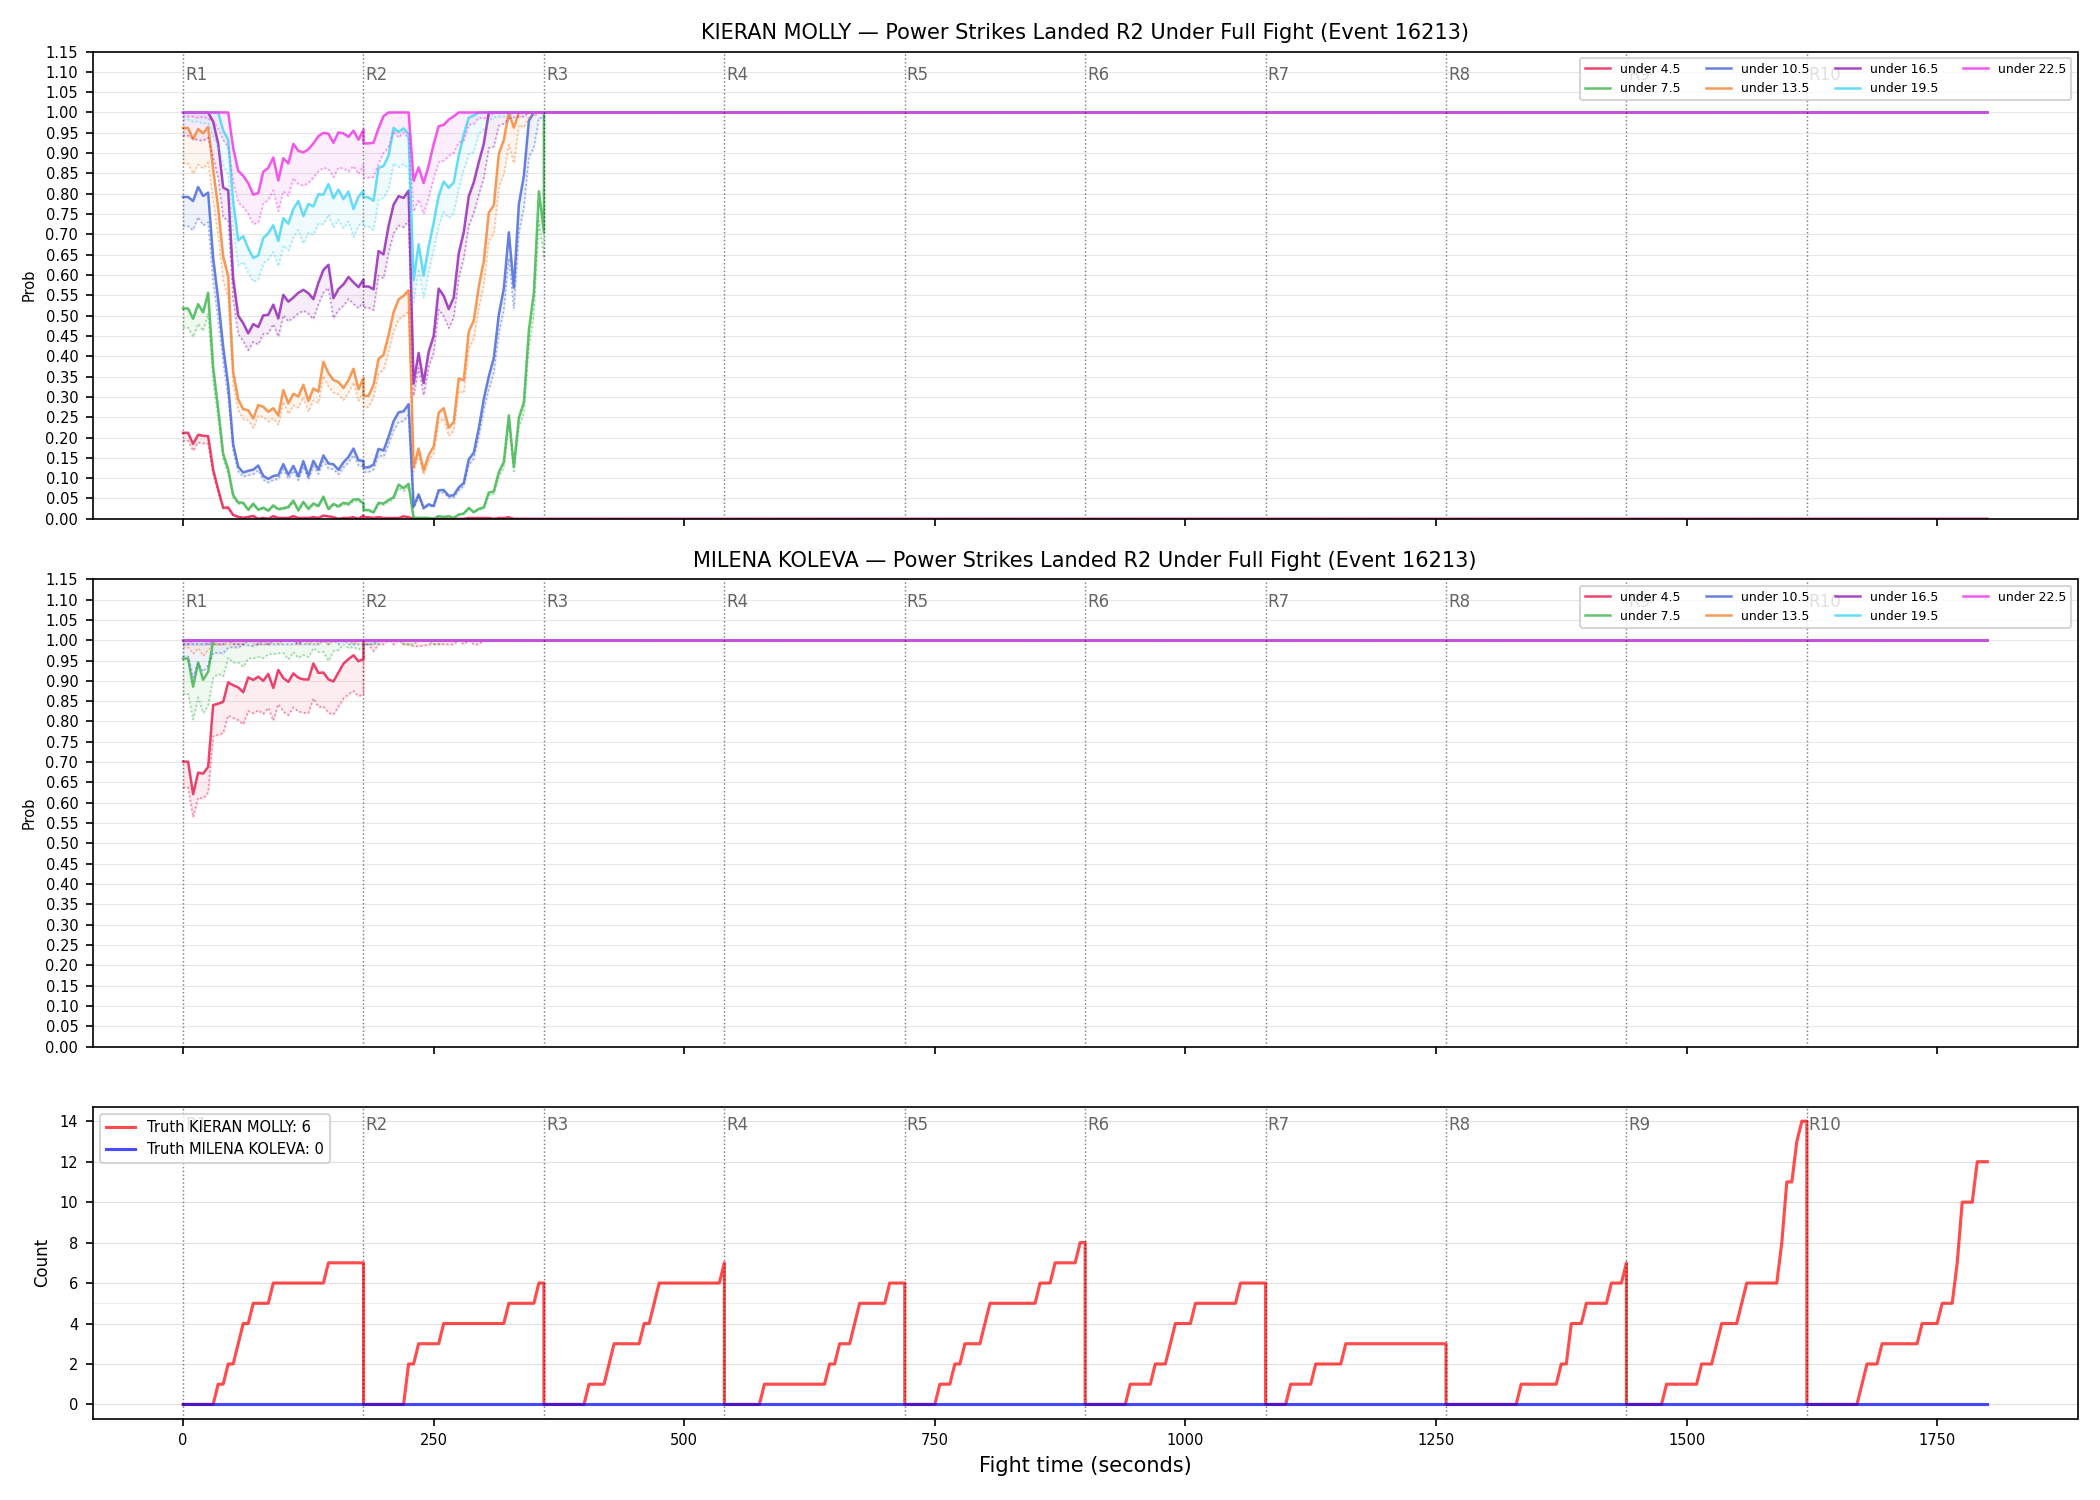The width and height of the screenshot is (2100, 1500).
Task: Pick 'under 22.5' legend entry in Milena Koleva chart
Action: 2014,597
